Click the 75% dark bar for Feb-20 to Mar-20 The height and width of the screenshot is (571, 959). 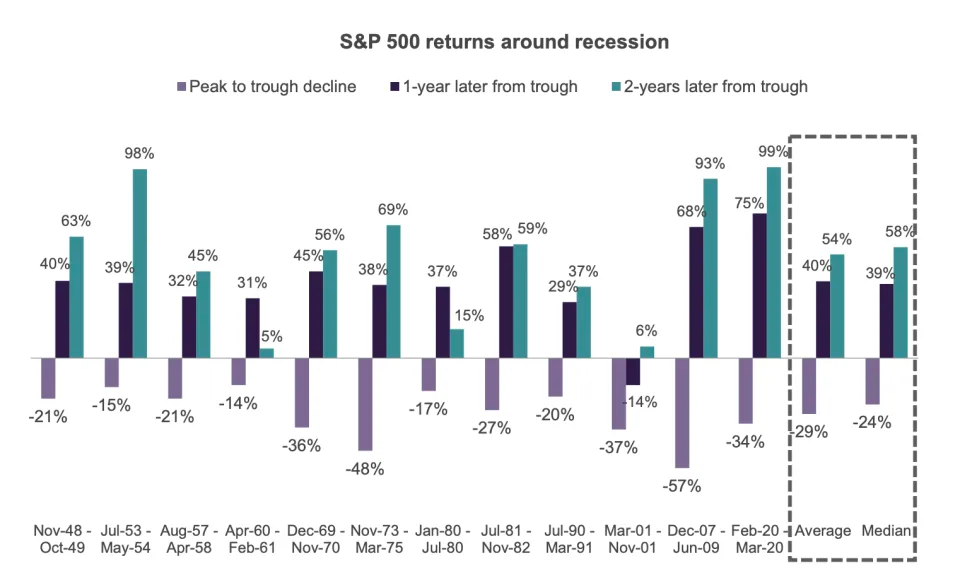click(760, 286)
